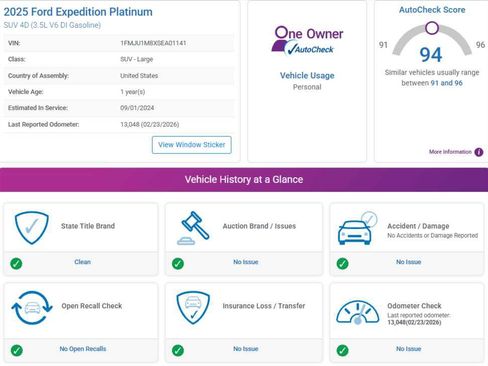Open the View Window Sticker button

[192, 145]
